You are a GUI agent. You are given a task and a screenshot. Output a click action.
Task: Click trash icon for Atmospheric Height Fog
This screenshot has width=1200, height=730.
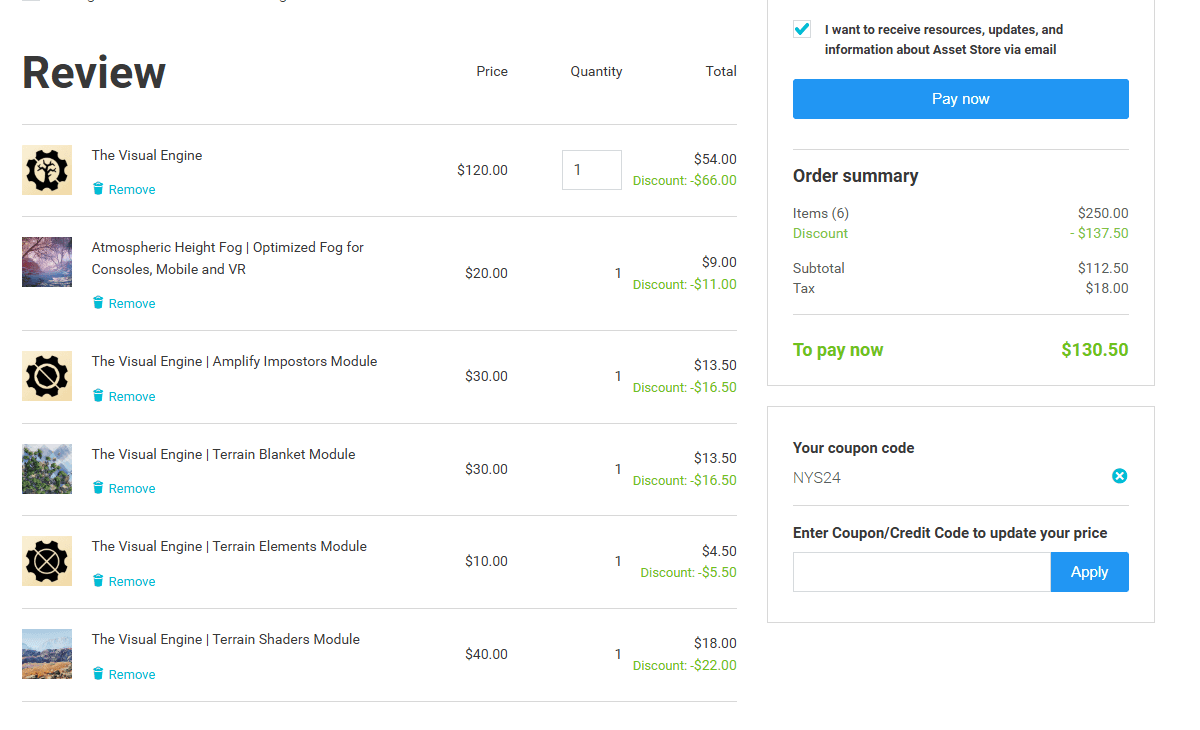98,303
